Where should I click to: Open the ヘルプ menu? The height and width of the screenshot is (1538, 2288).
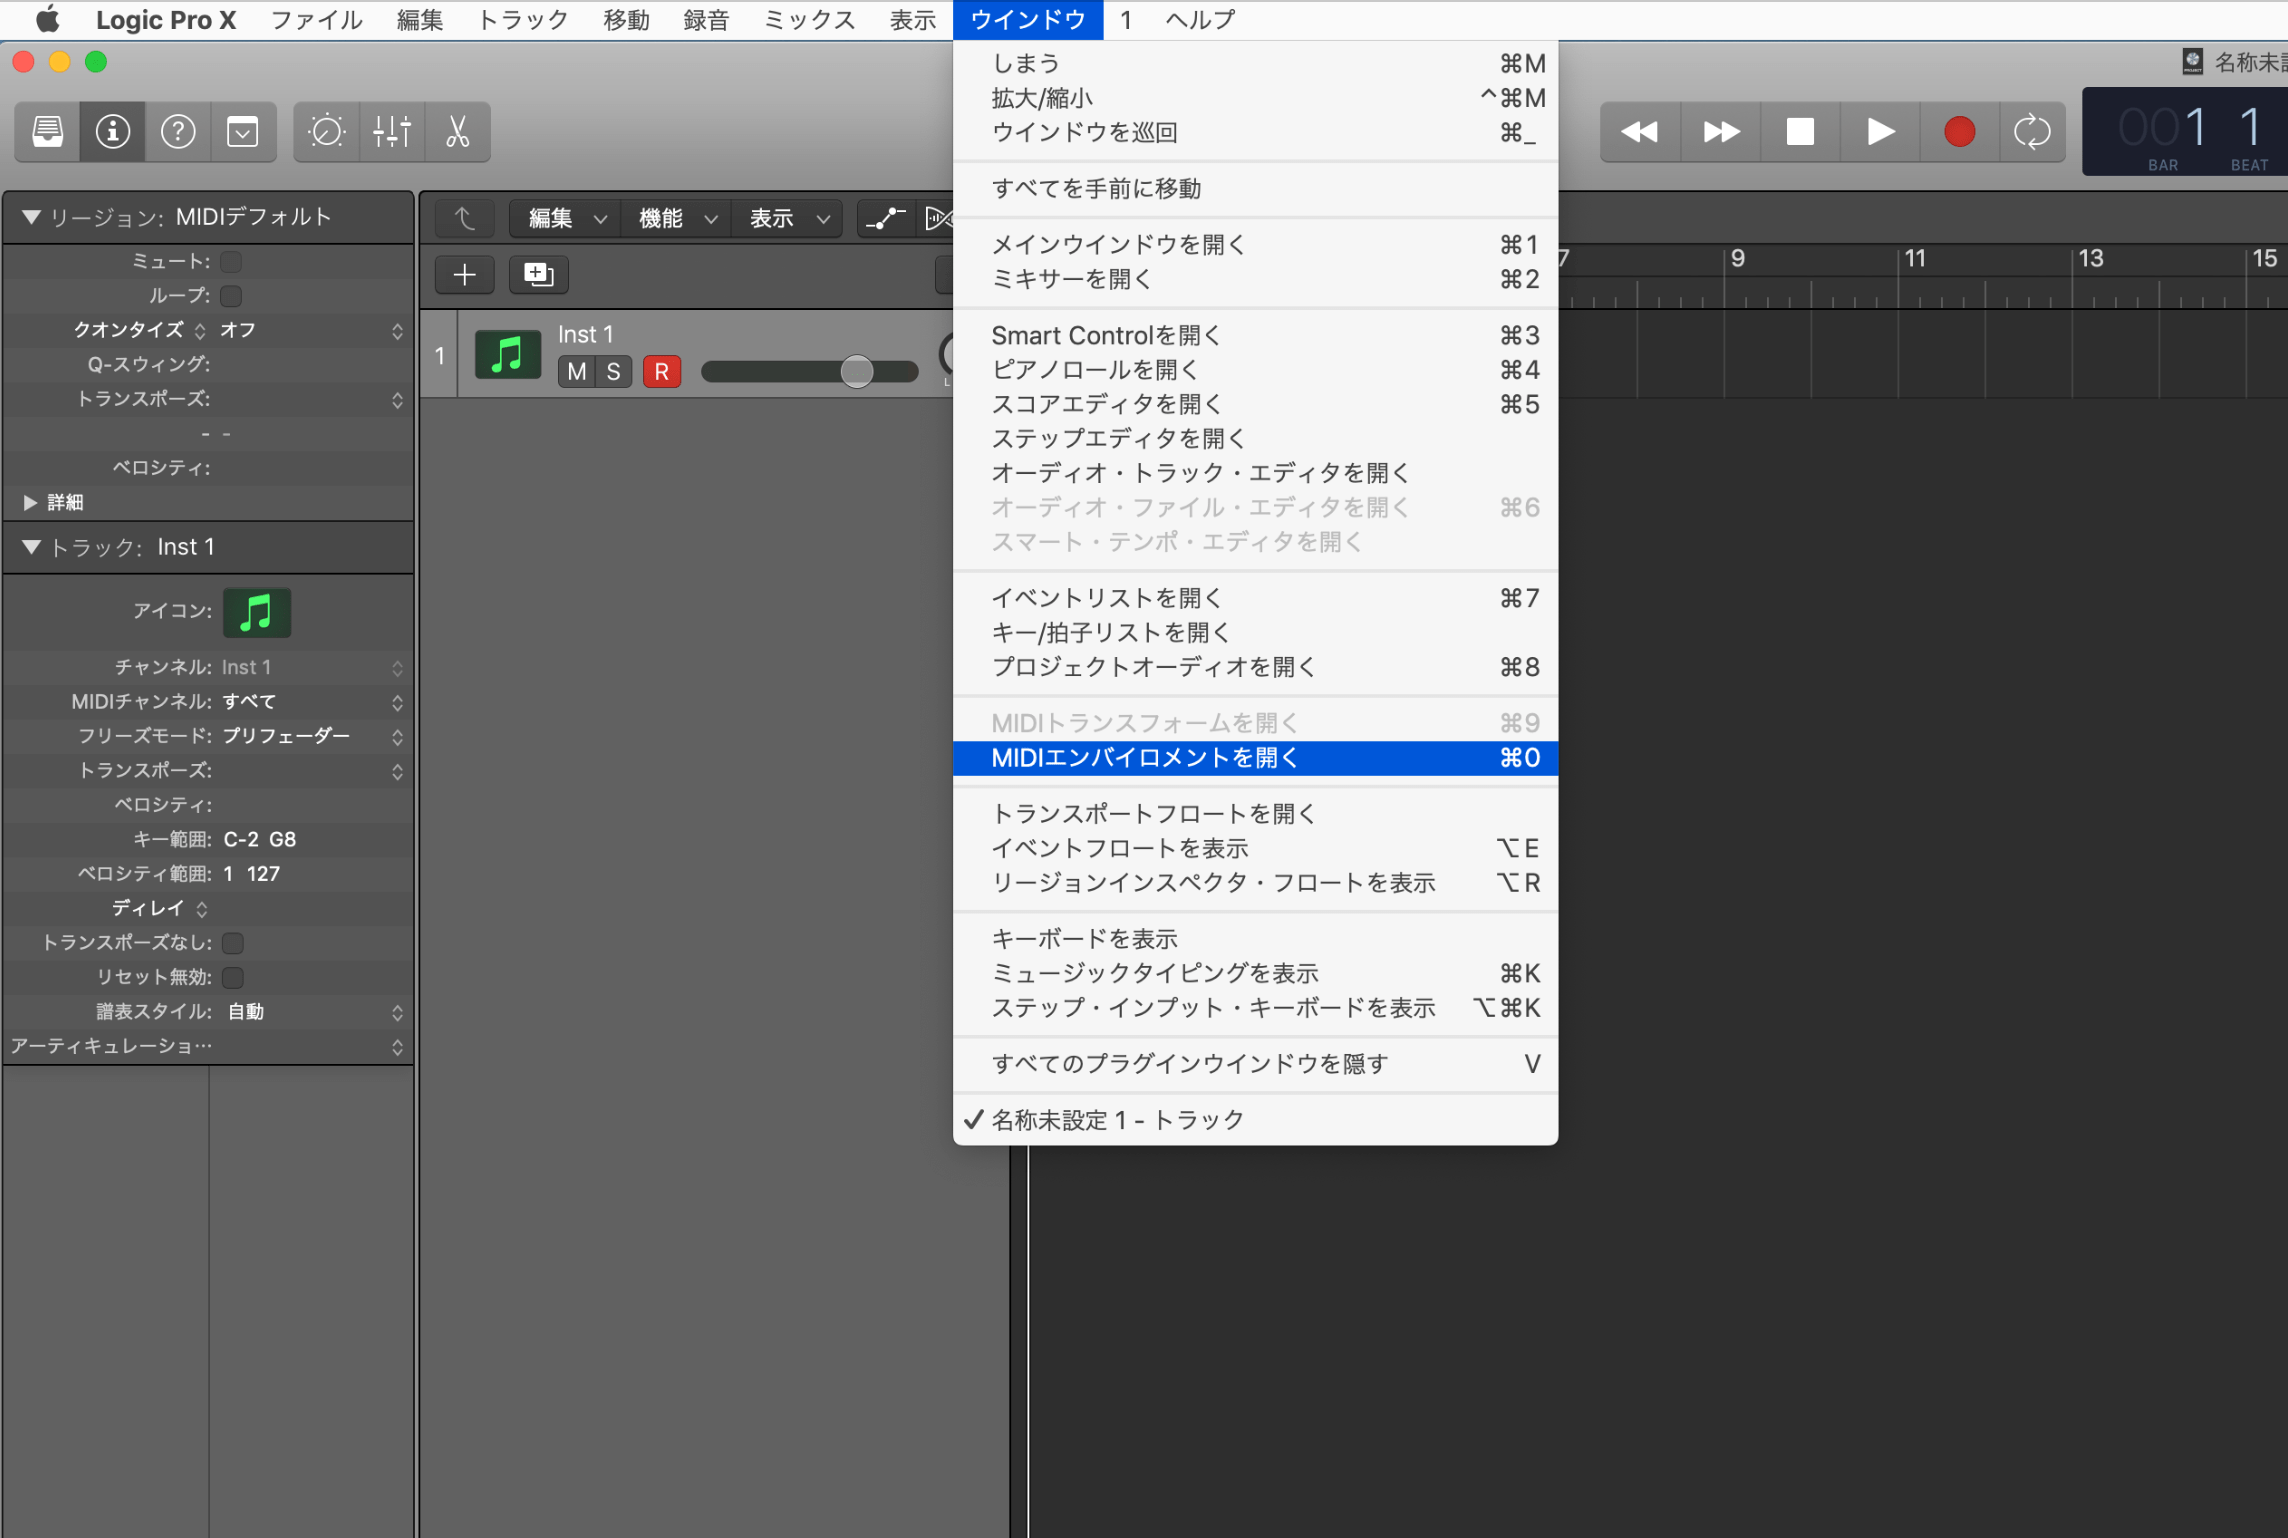tap(1200, 19)
